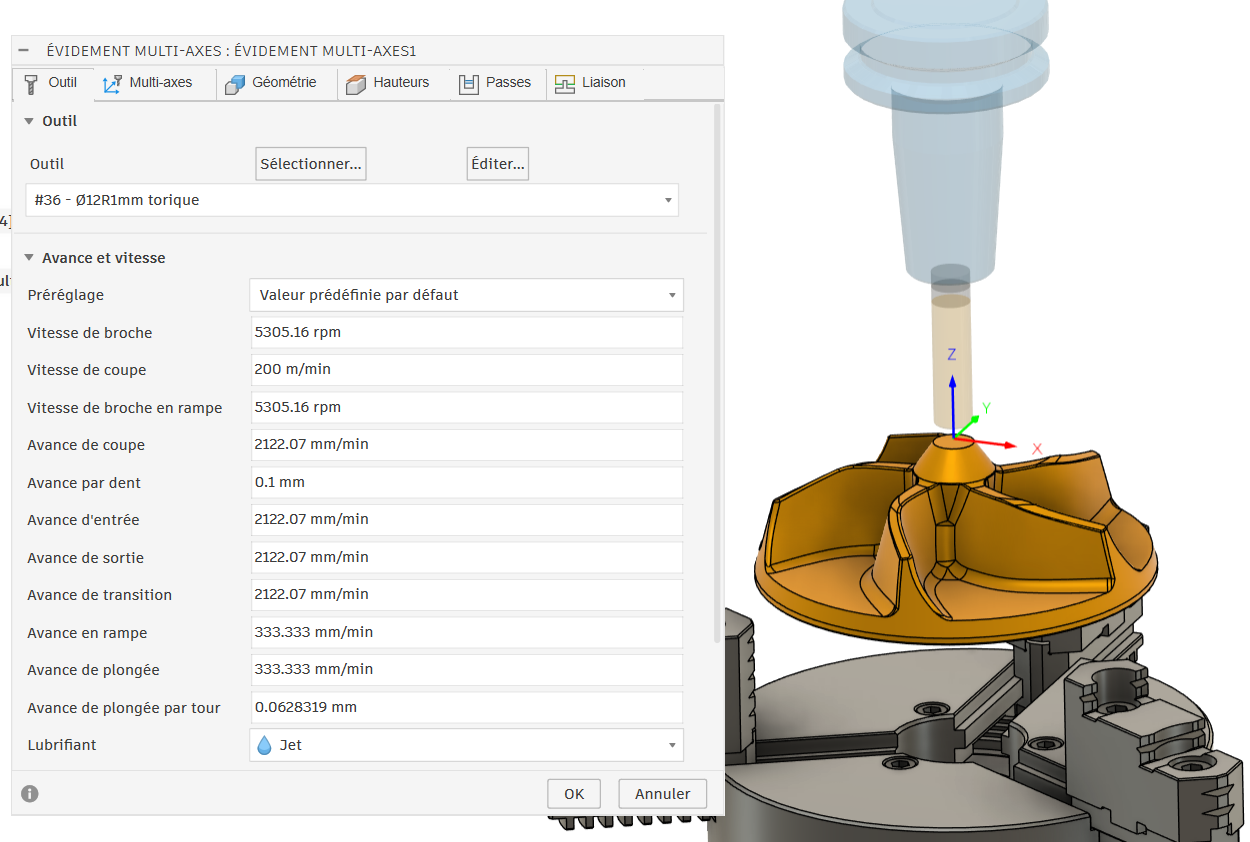Click the Passes tab icon
This screenshot has width=1250, height=842.
[469, 84]
